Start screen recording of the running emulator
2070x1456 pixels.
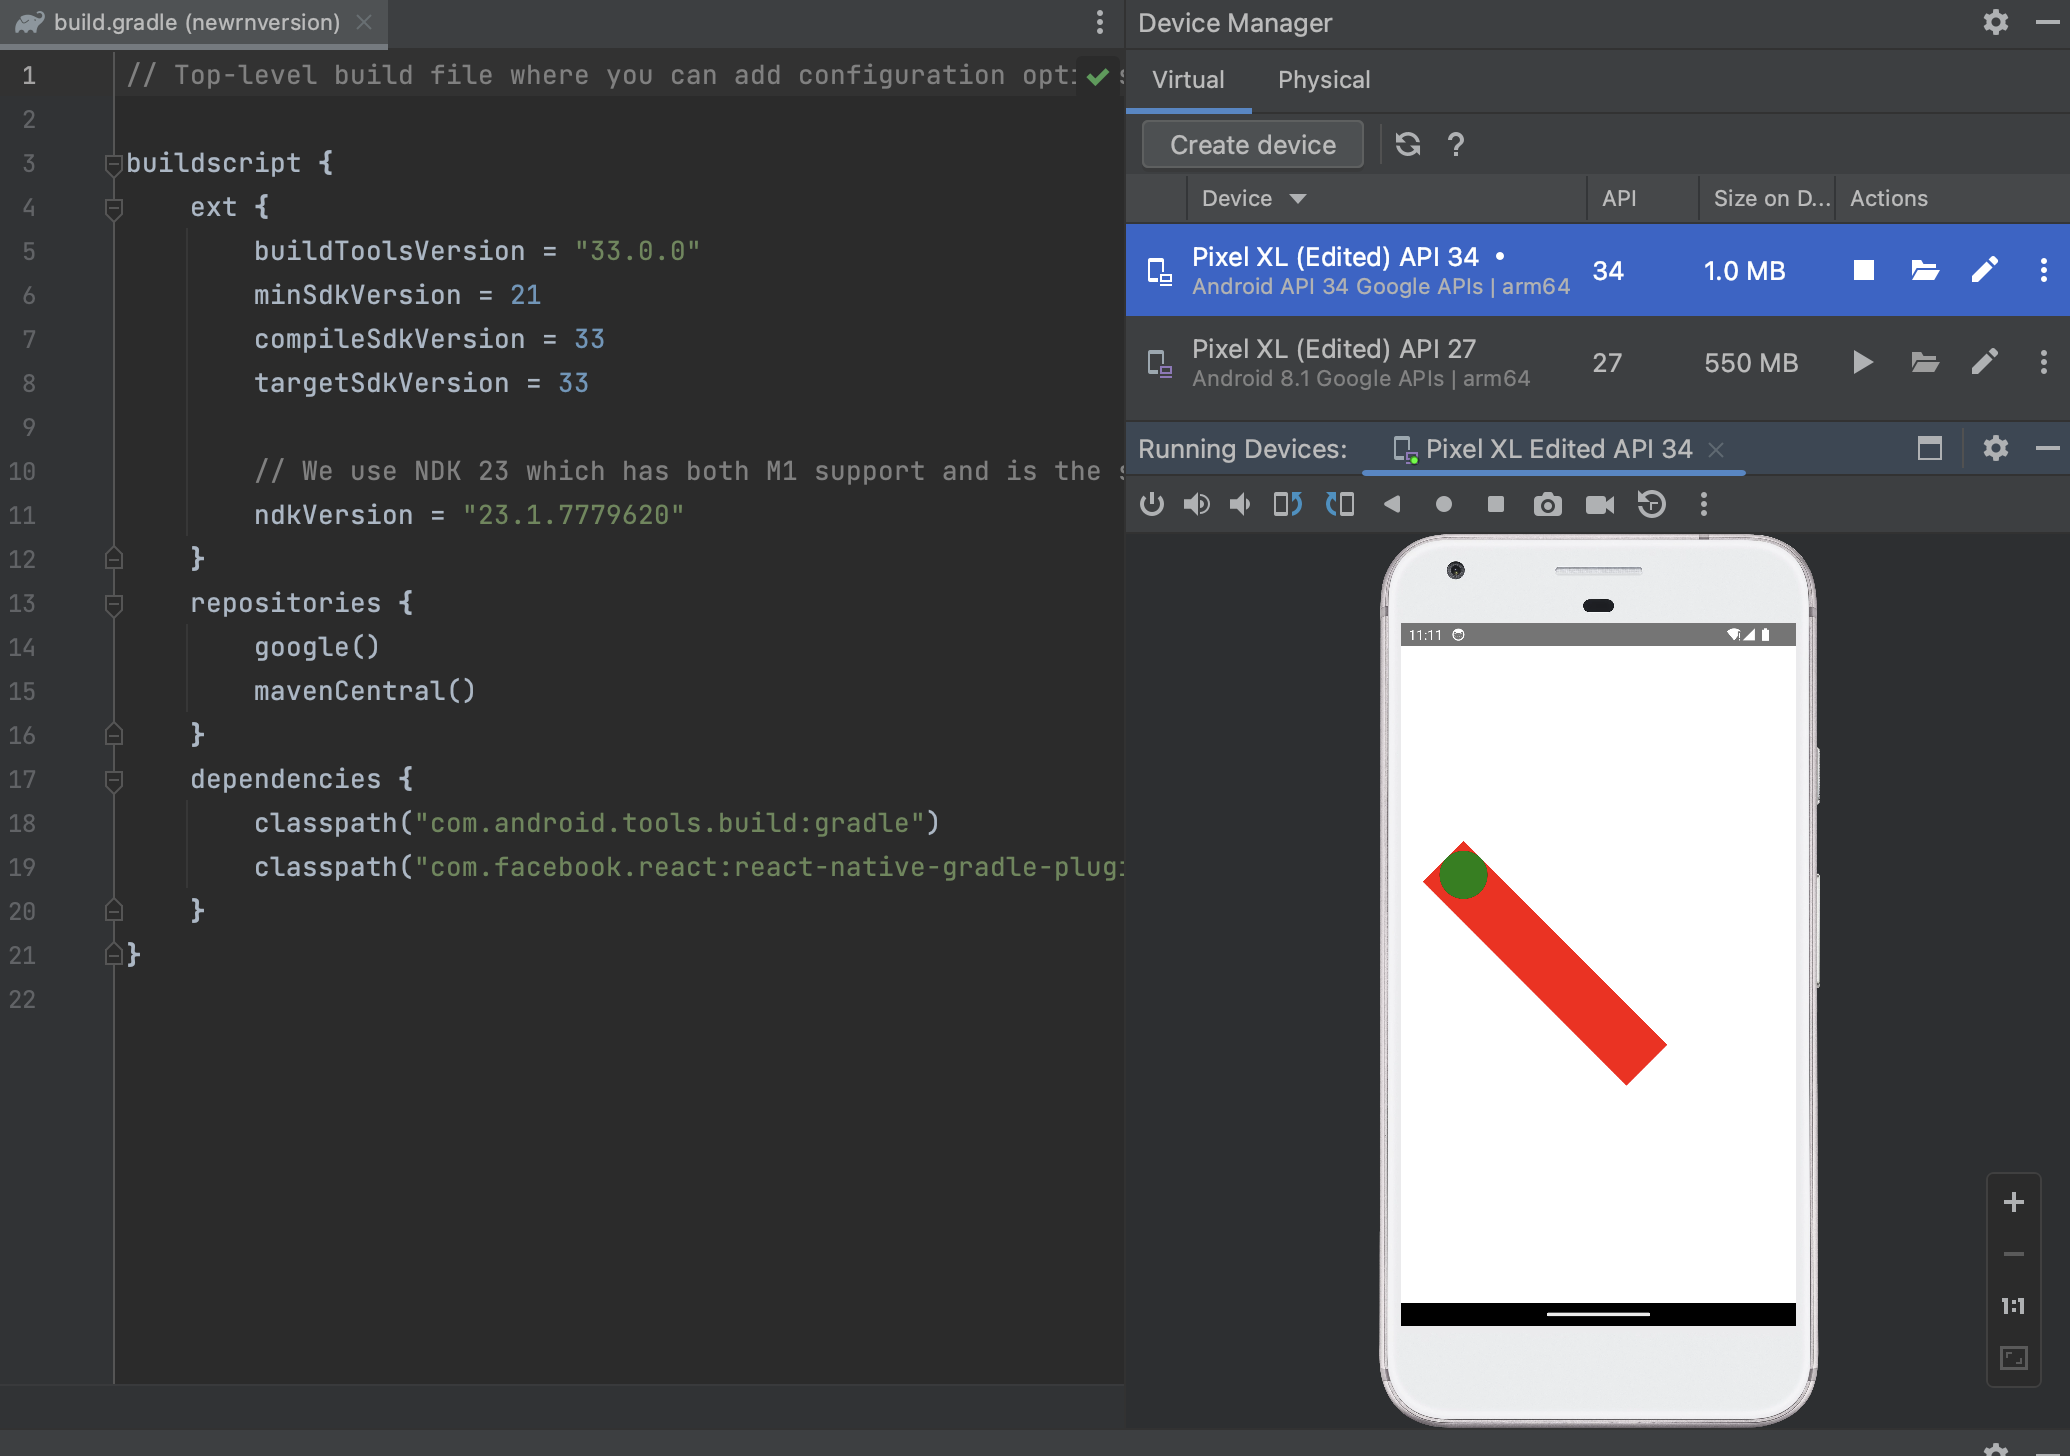(x=1599, y=504)
